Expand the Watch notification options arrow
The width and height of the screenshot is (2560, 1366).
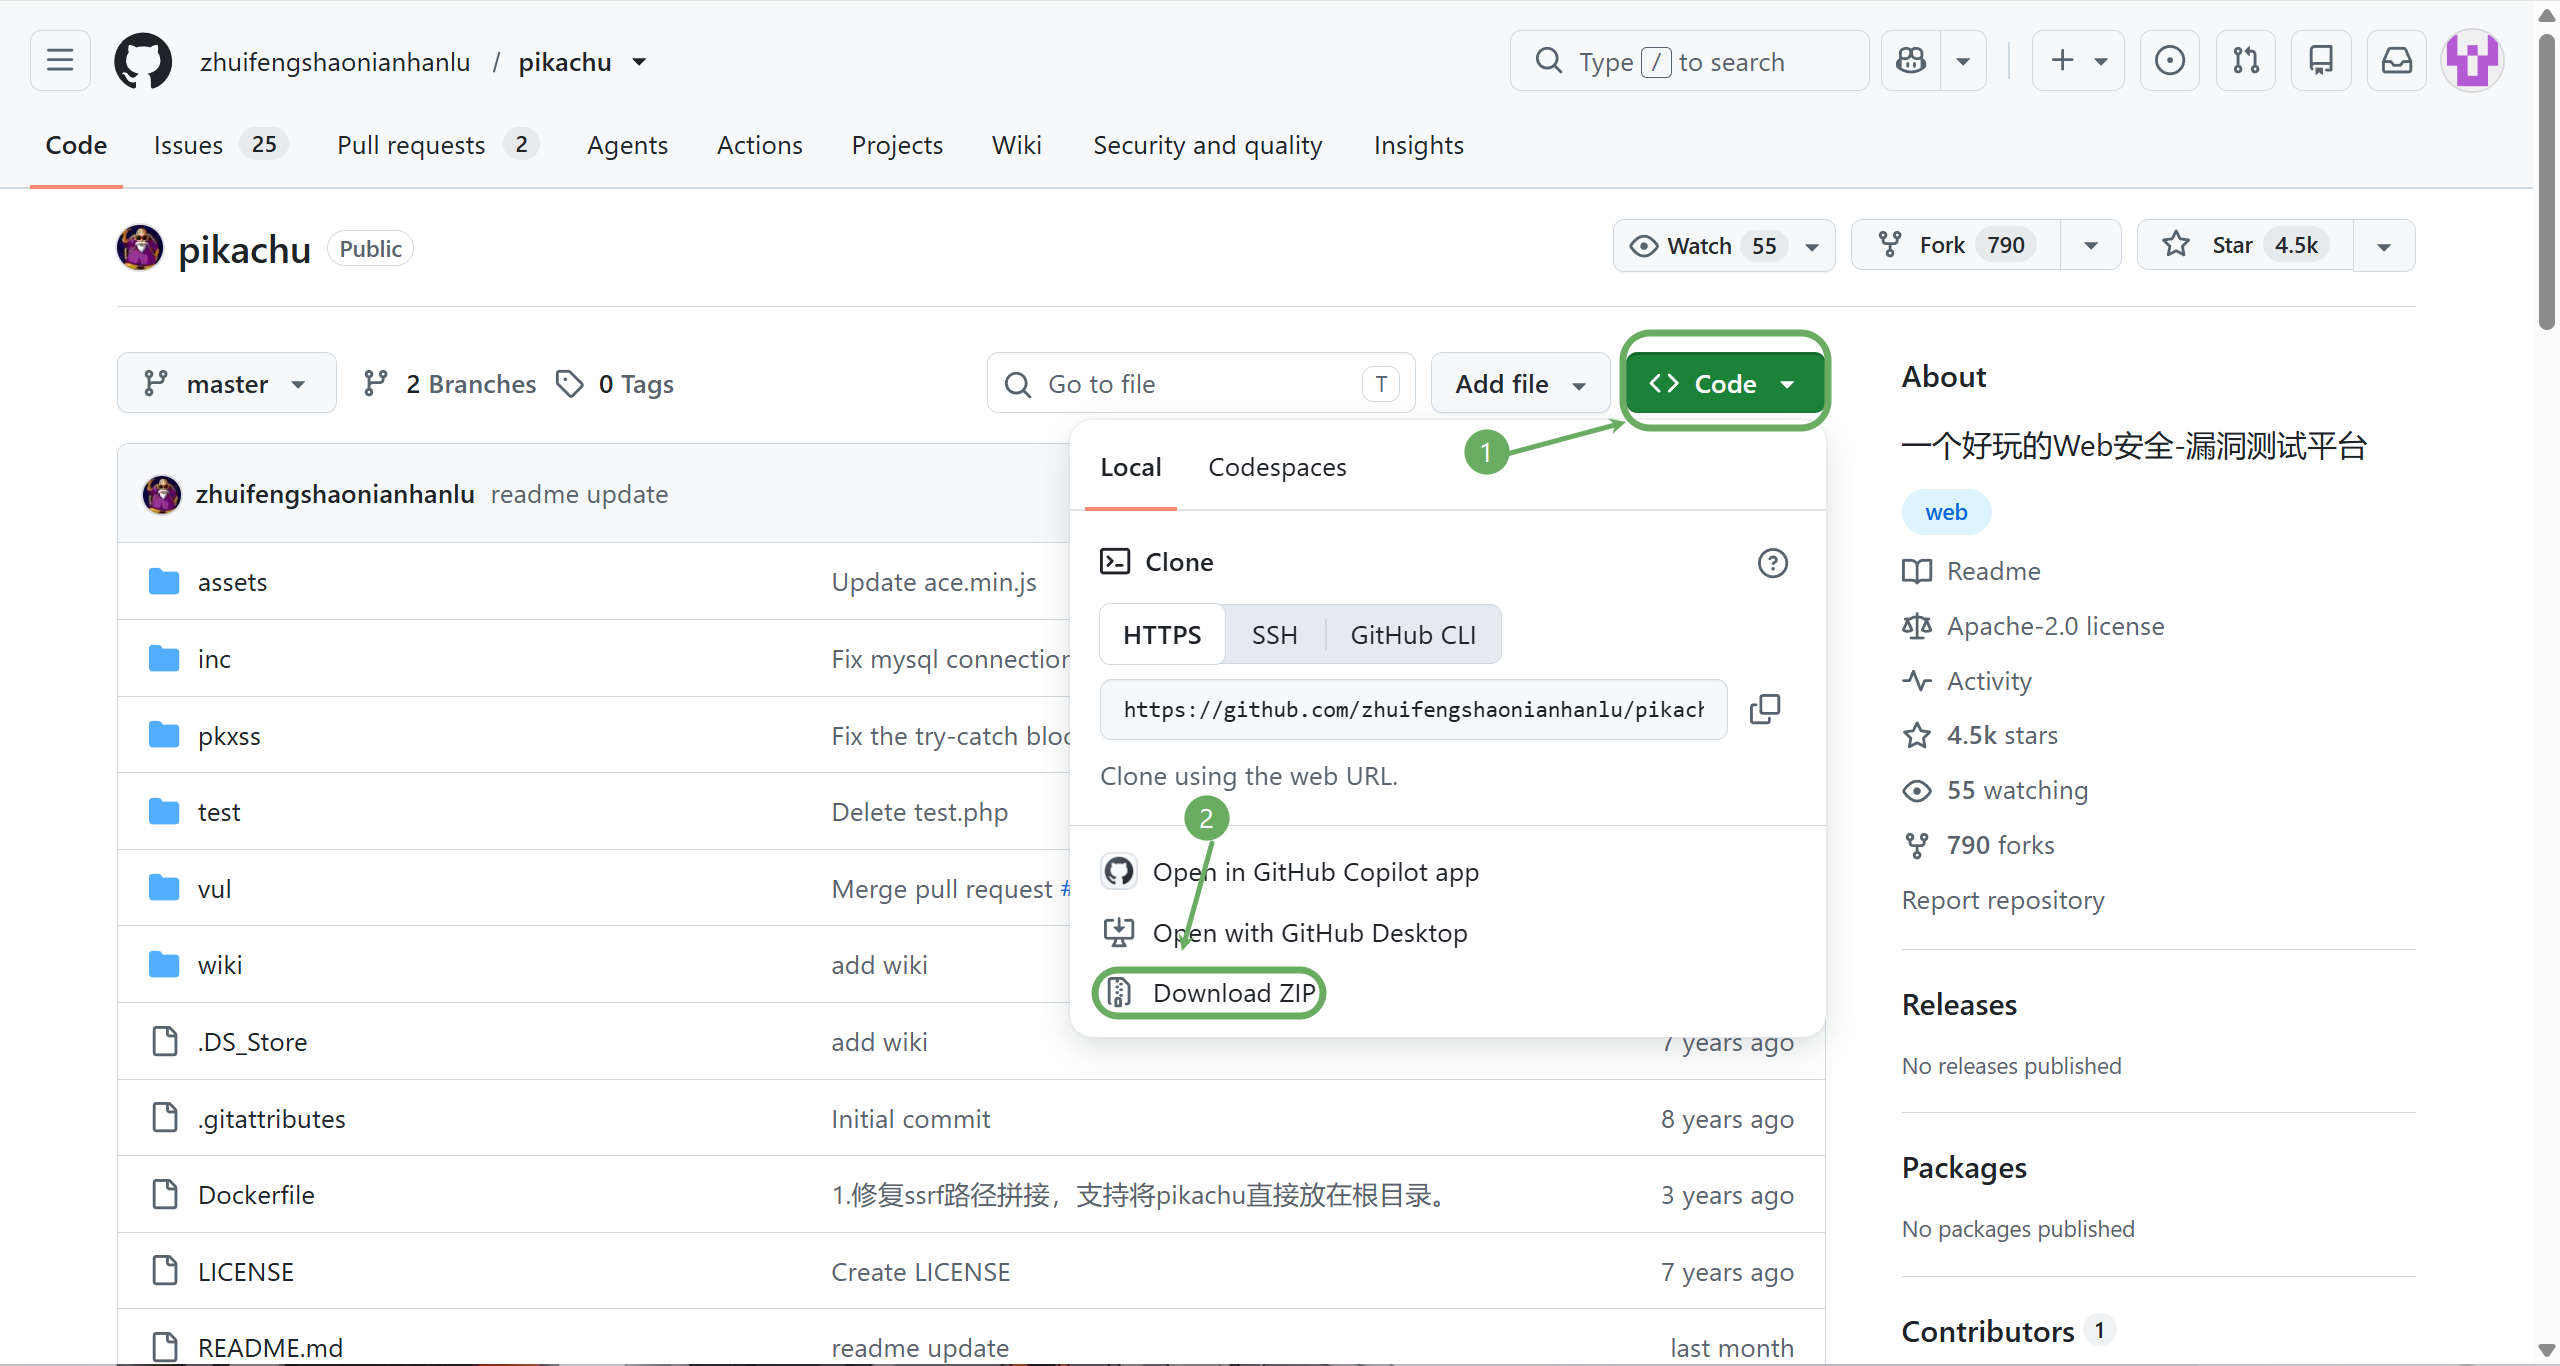coord(1812,245)
